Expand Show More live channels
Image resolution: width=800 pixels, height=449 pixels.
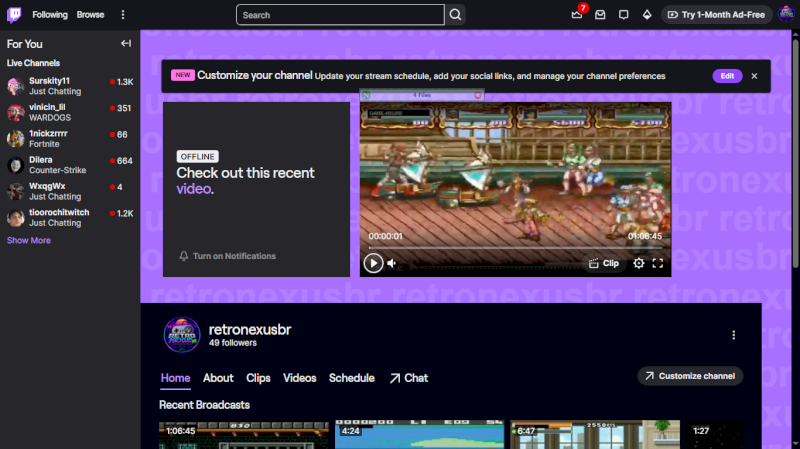pos(29,240)
